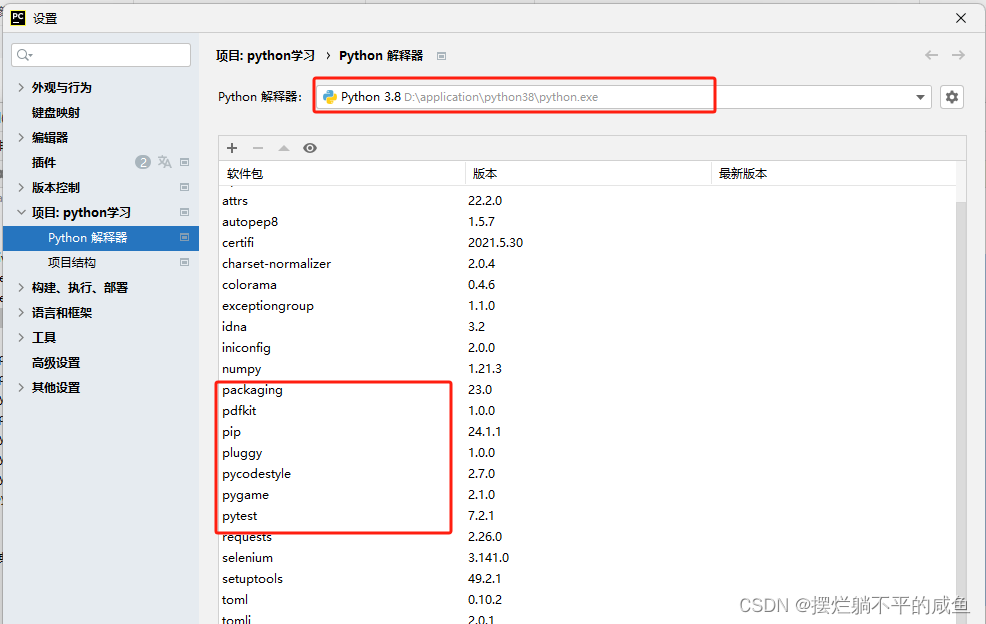Click the 最新版本 column header
The height and width of the screenshot is (624, 986).
(x=834, y=174)
